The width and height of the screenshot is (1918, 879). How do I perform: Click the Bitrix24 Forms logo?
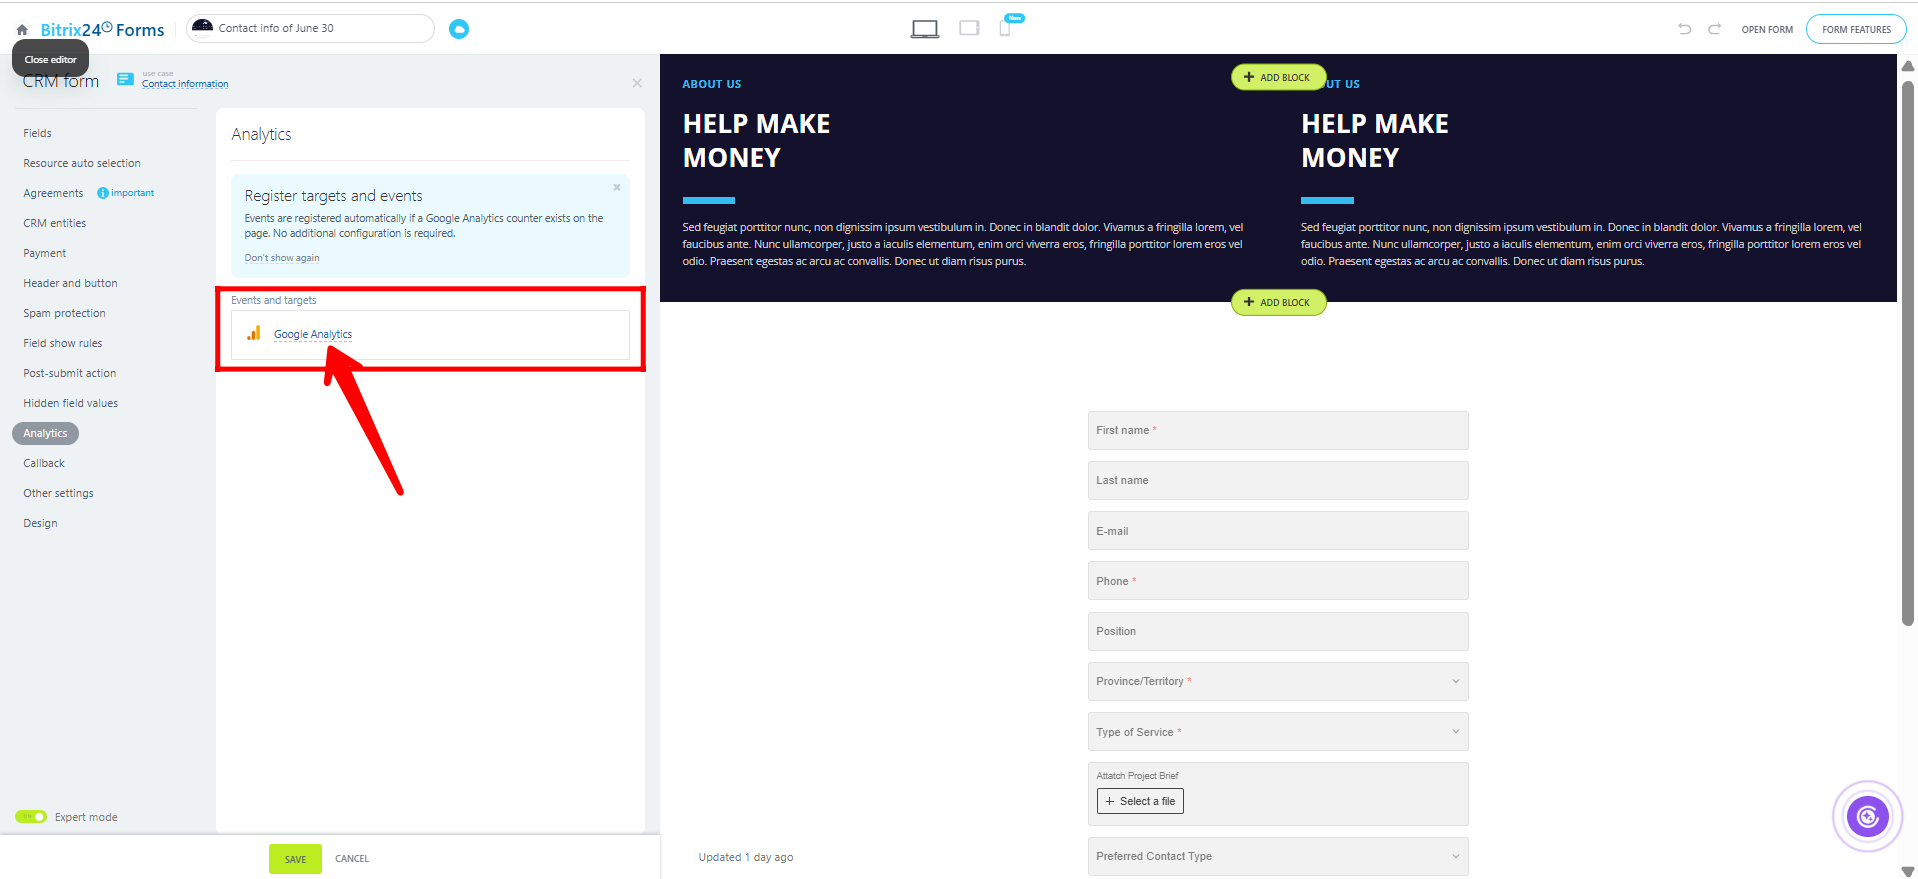pyautogui.click(x=102, y=30)
